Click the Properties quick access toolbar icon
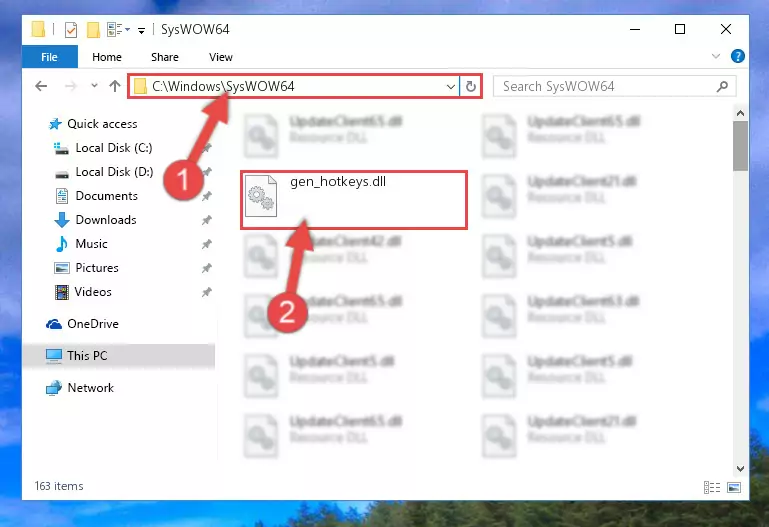 point(71,30)
